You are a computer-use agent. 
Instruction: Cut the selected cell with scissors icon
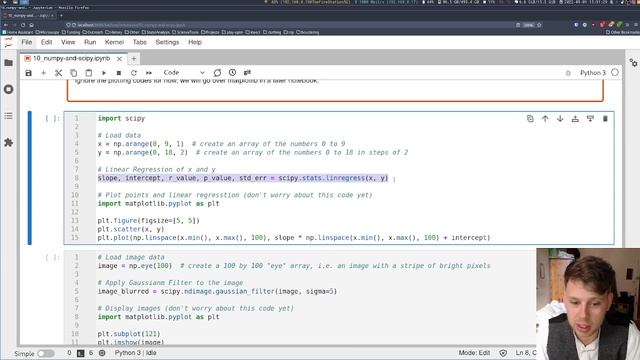click(58, 73)
